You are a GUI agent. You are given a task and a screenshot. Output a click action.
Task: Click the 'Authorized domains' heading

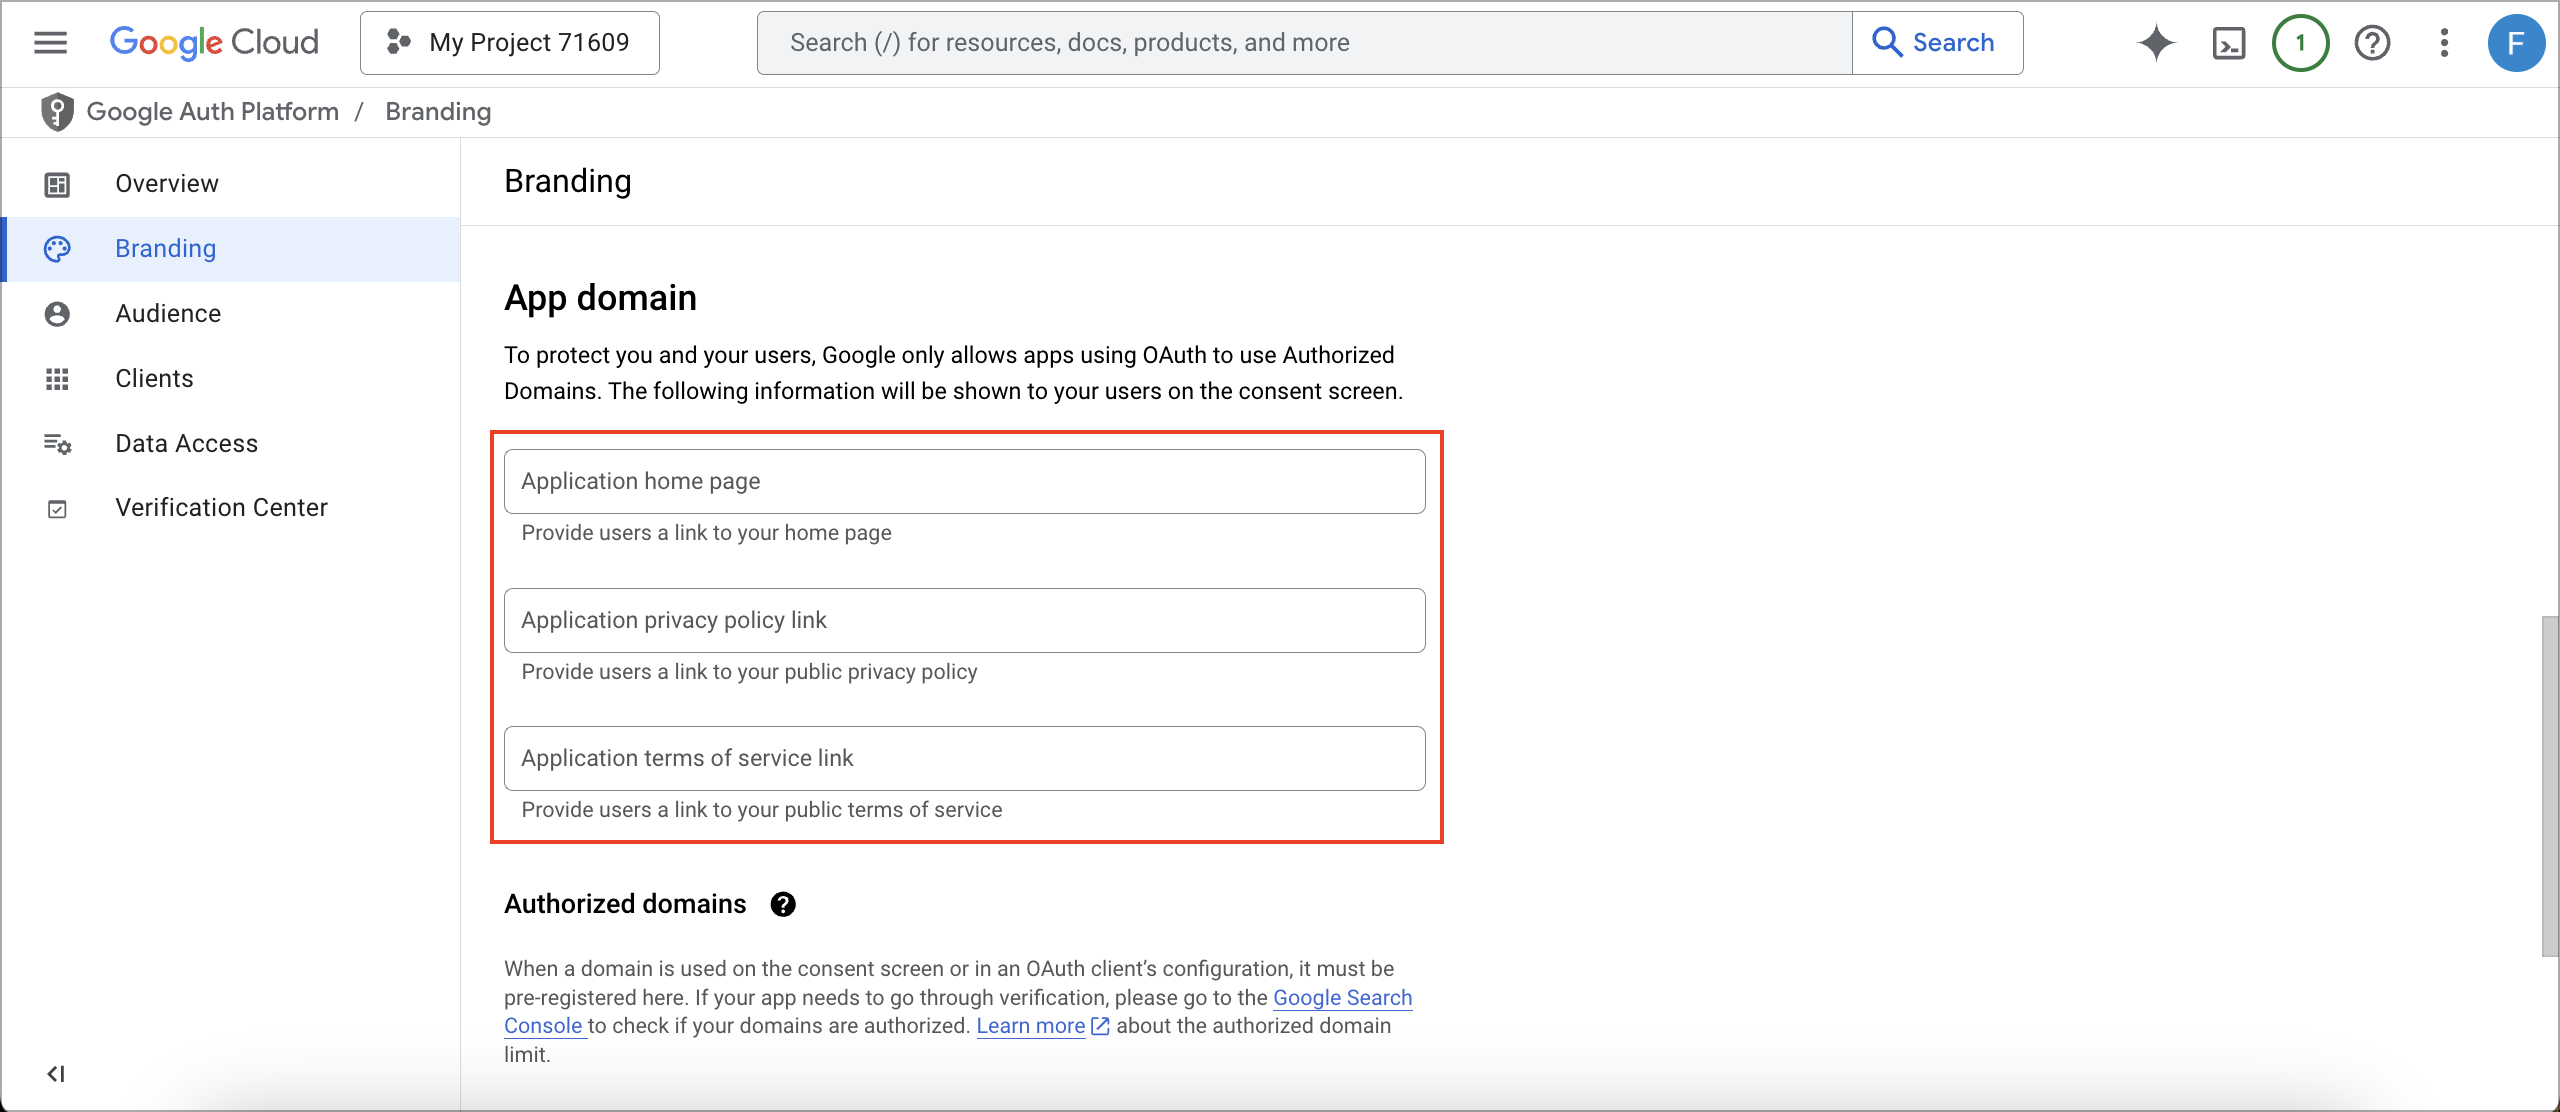pyautogui.click(x=625, y=904)
